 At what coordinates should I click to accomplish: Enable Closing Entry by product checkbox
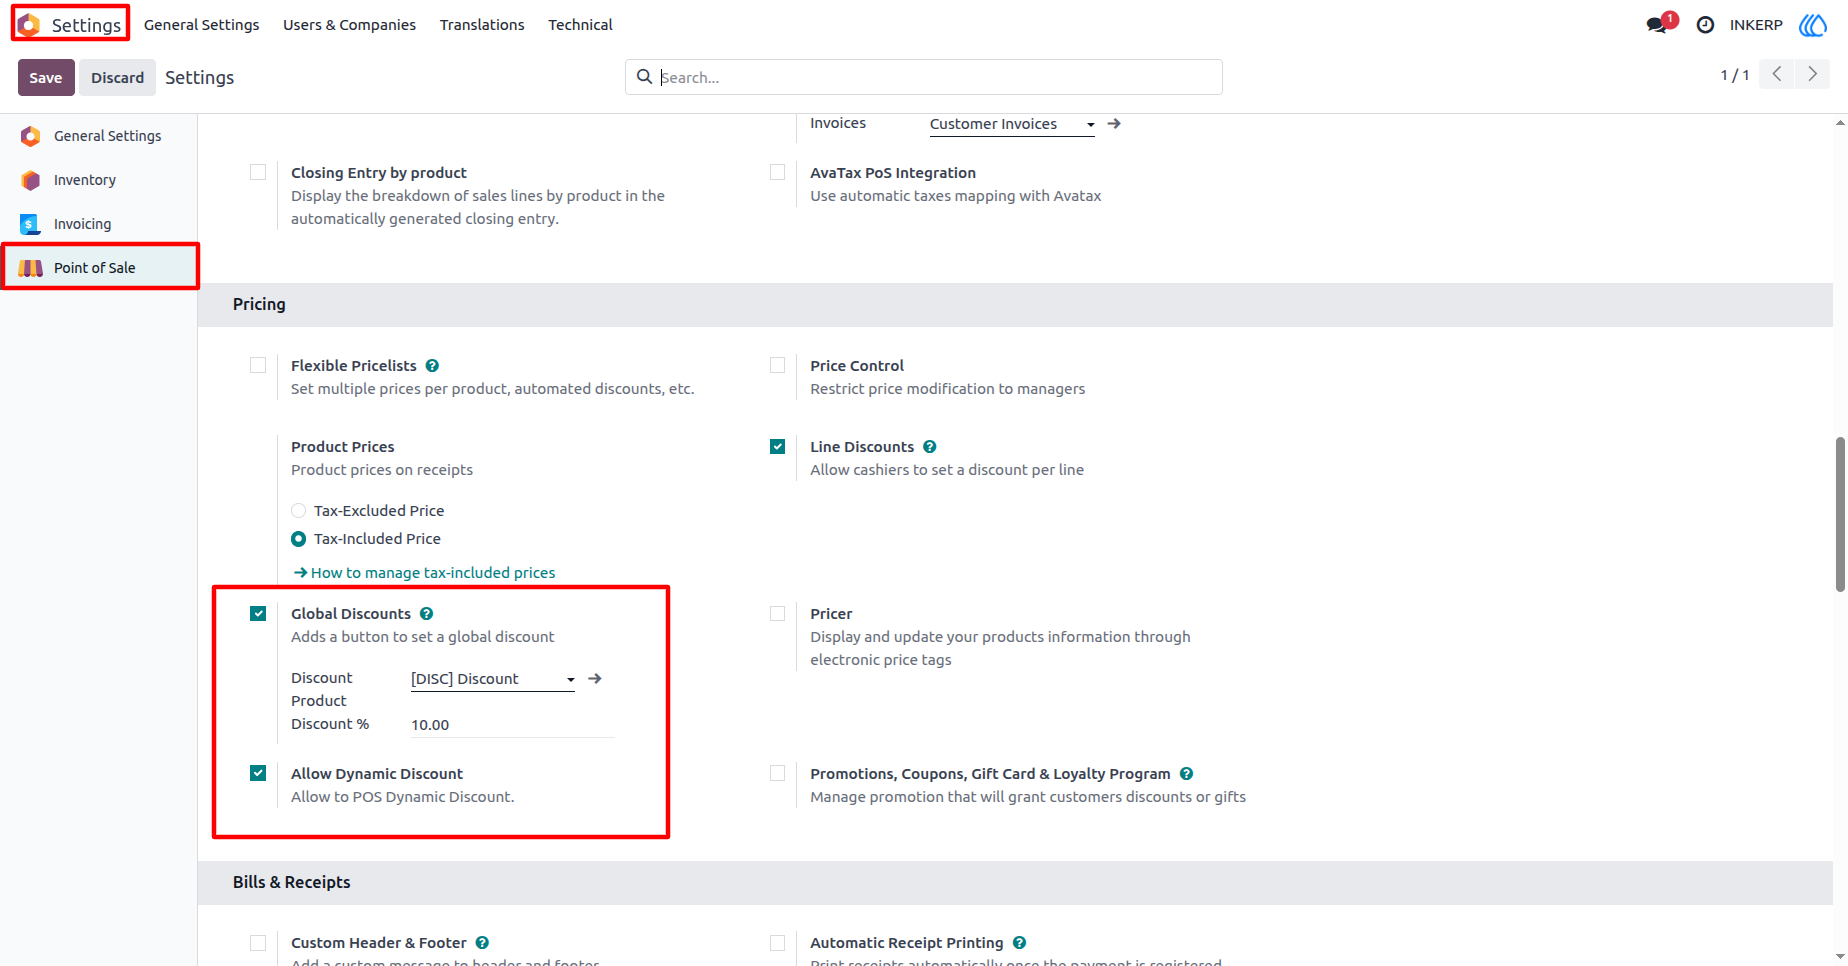pyautogui.click(x=258, y=172)
